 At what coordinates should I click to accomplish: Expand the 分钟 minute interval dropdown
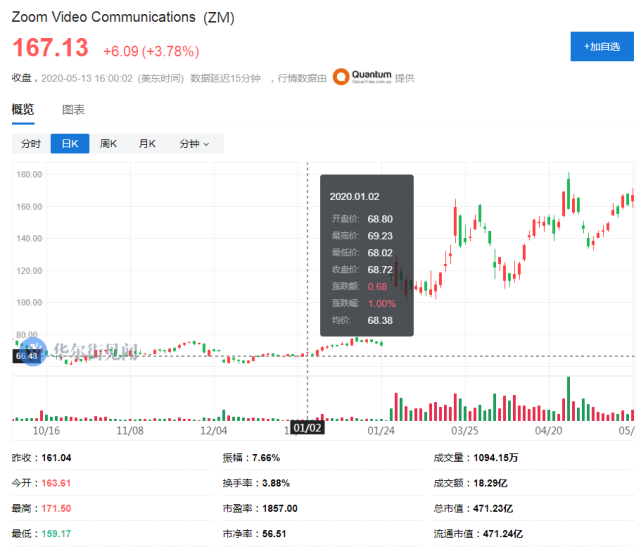(x=195, y=143)
